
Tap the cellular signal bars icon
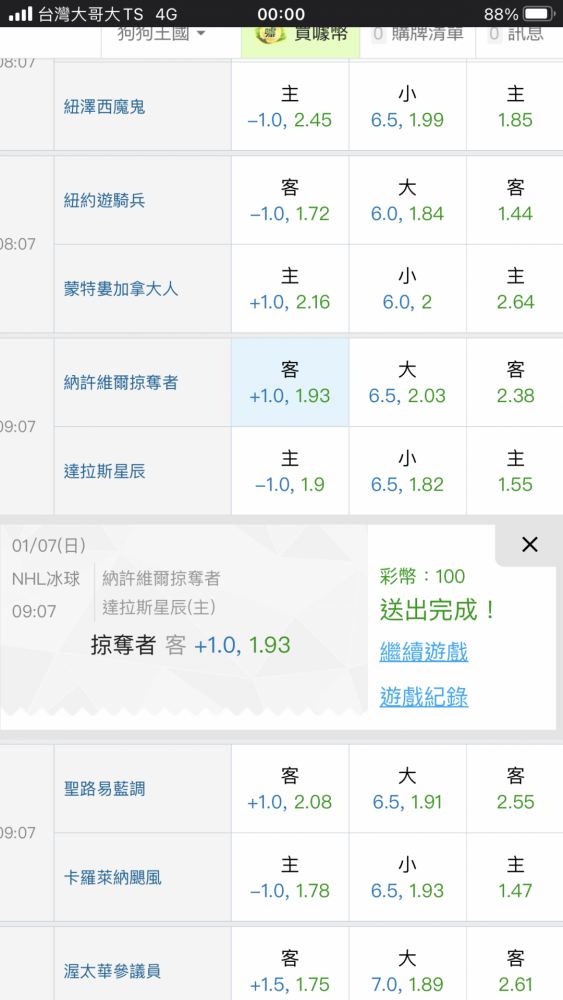pyautogui.click(x=20, y=13)
